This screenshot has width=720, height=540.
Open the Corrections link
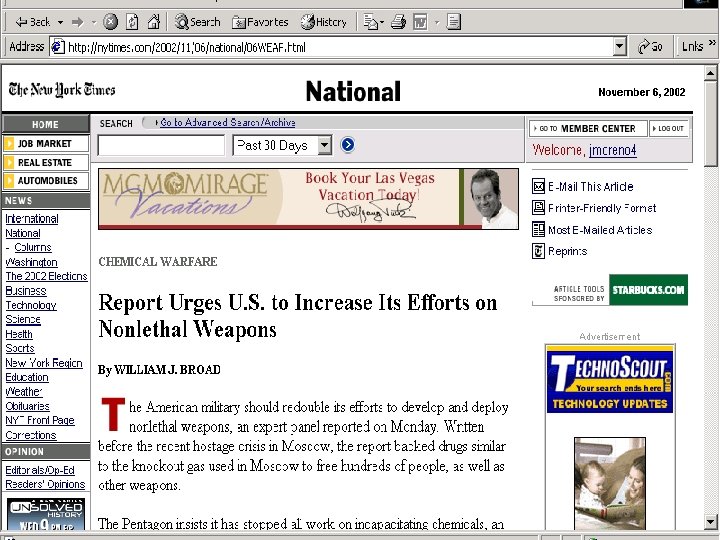pyautogui.click(x=31, y=435)
